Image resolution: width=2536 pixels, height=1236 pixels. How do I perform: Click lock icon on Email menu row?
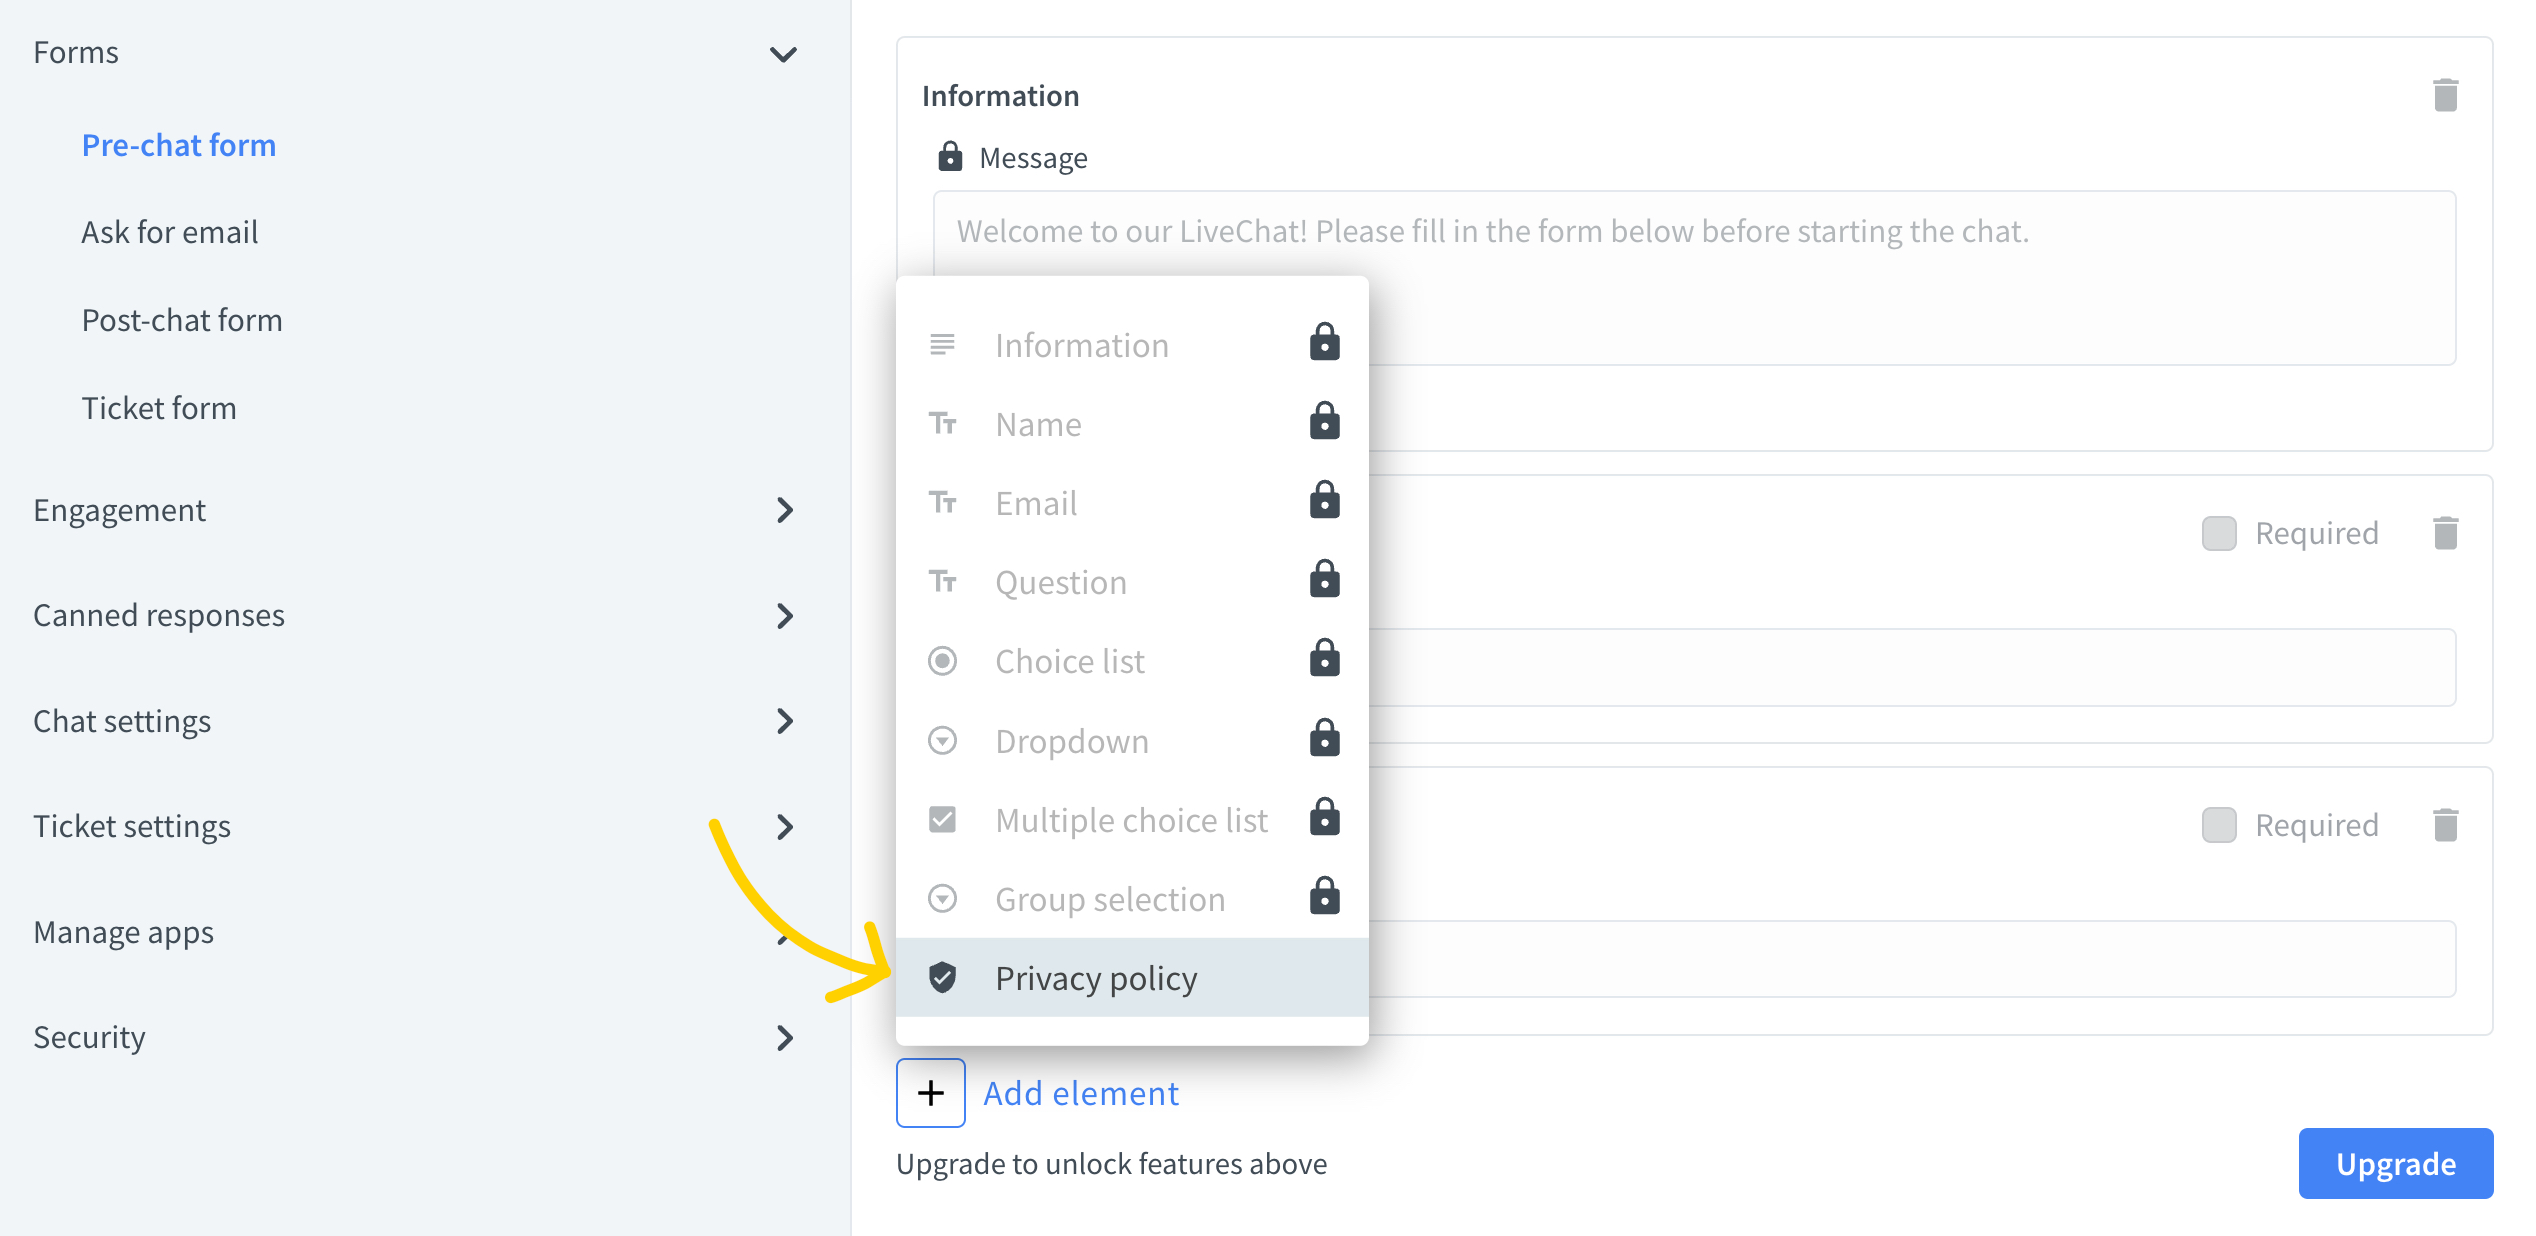click(x=1324, y=500)
